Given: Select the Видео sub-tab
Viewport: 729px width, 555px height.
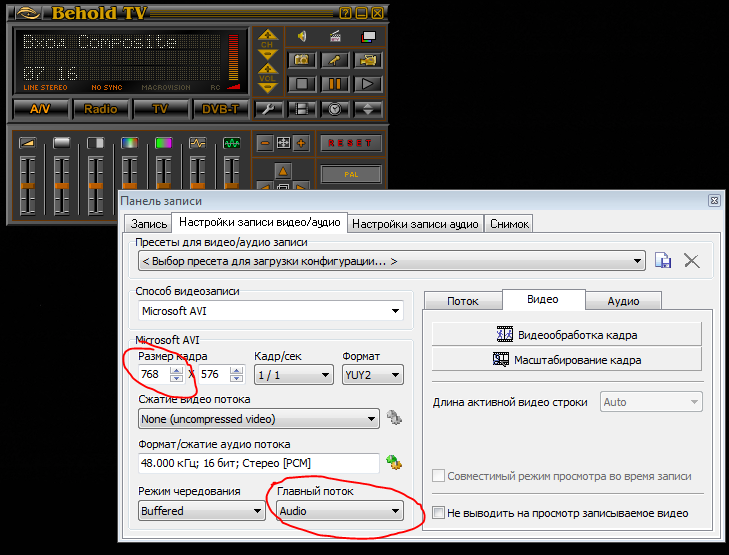Looking at the screenshot, I should (543, 300).
